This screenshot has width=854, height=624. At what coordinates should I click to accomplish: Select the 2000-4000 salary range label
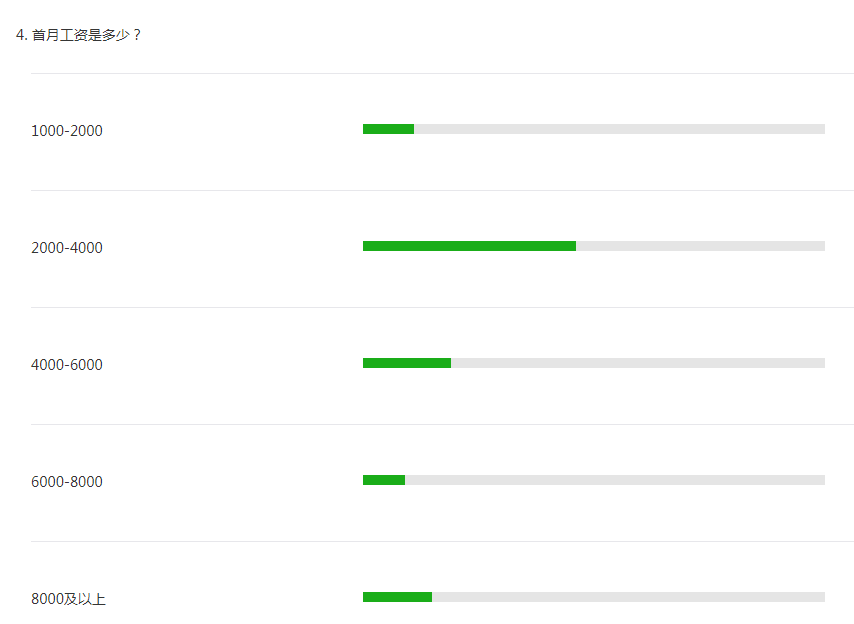point(66,248)
